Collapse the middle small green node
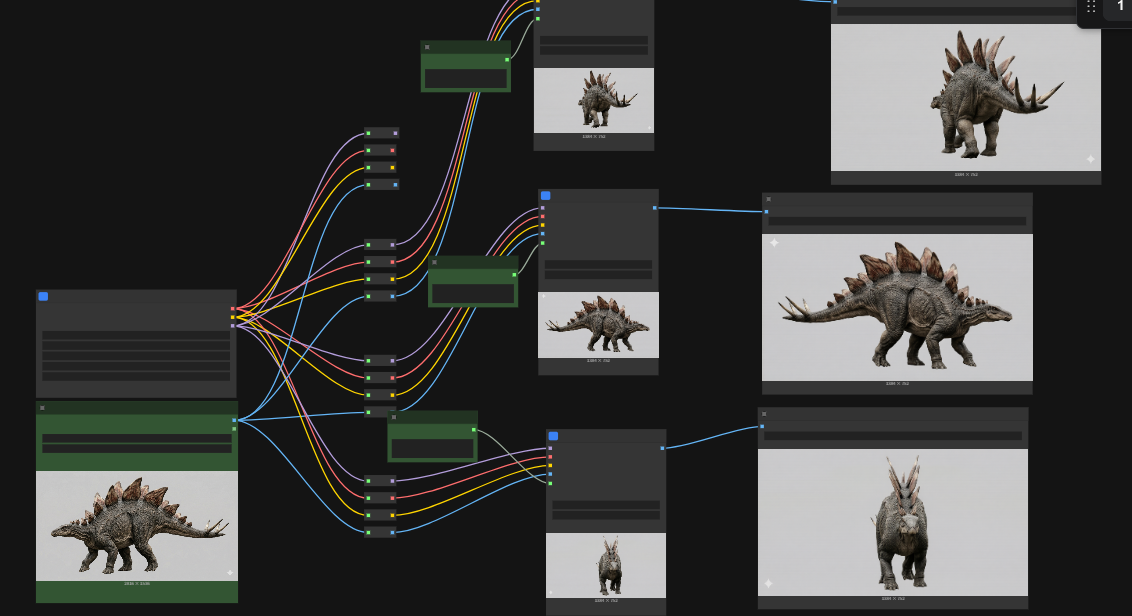The height and width of the screenshot is (616, 1132). [435, 262]
